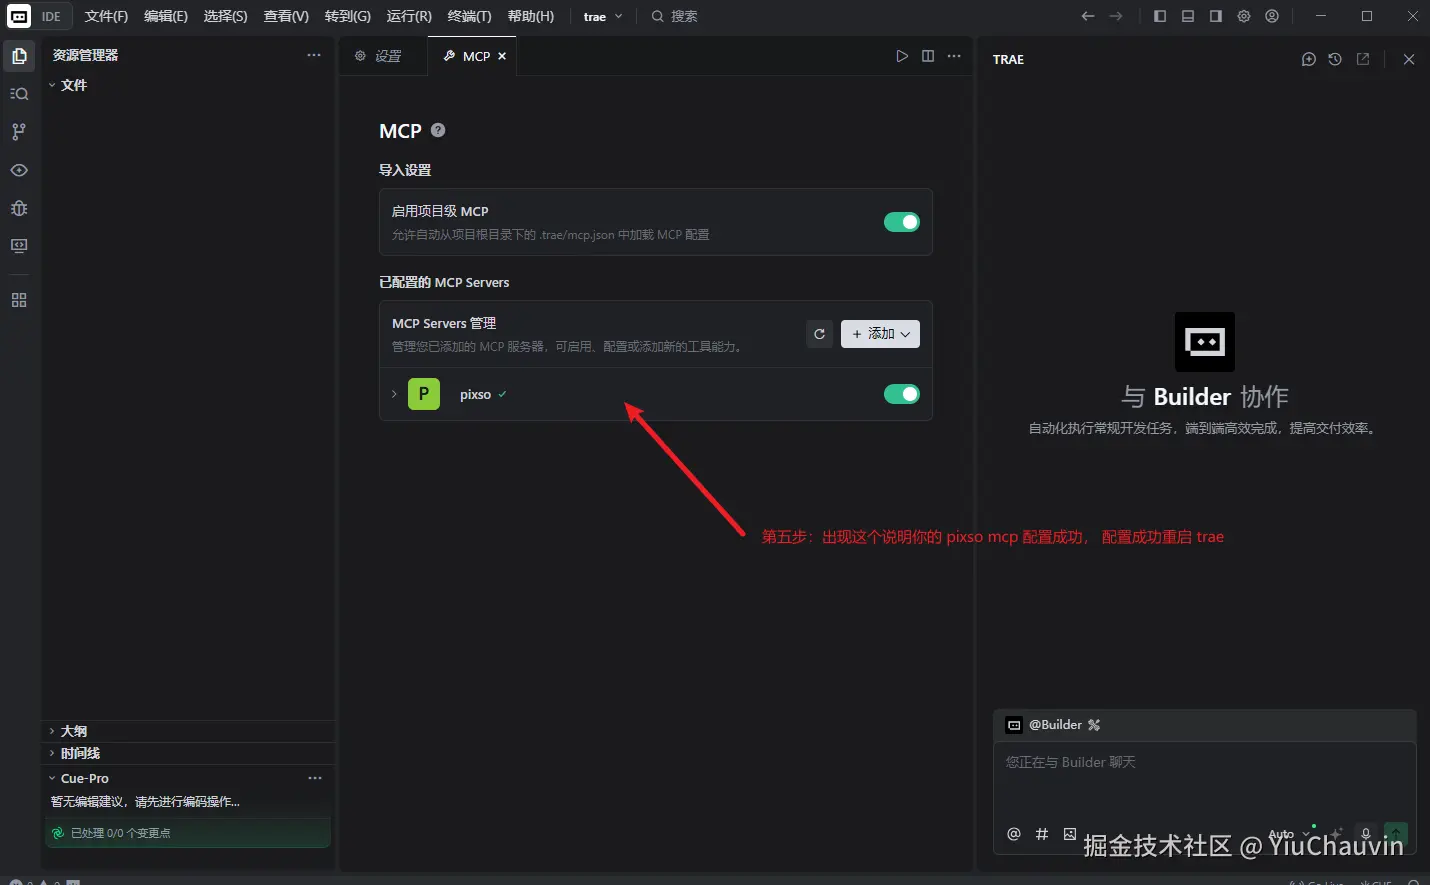Close the MCP tab
The image size is (1430, 885).
point(502,56)
